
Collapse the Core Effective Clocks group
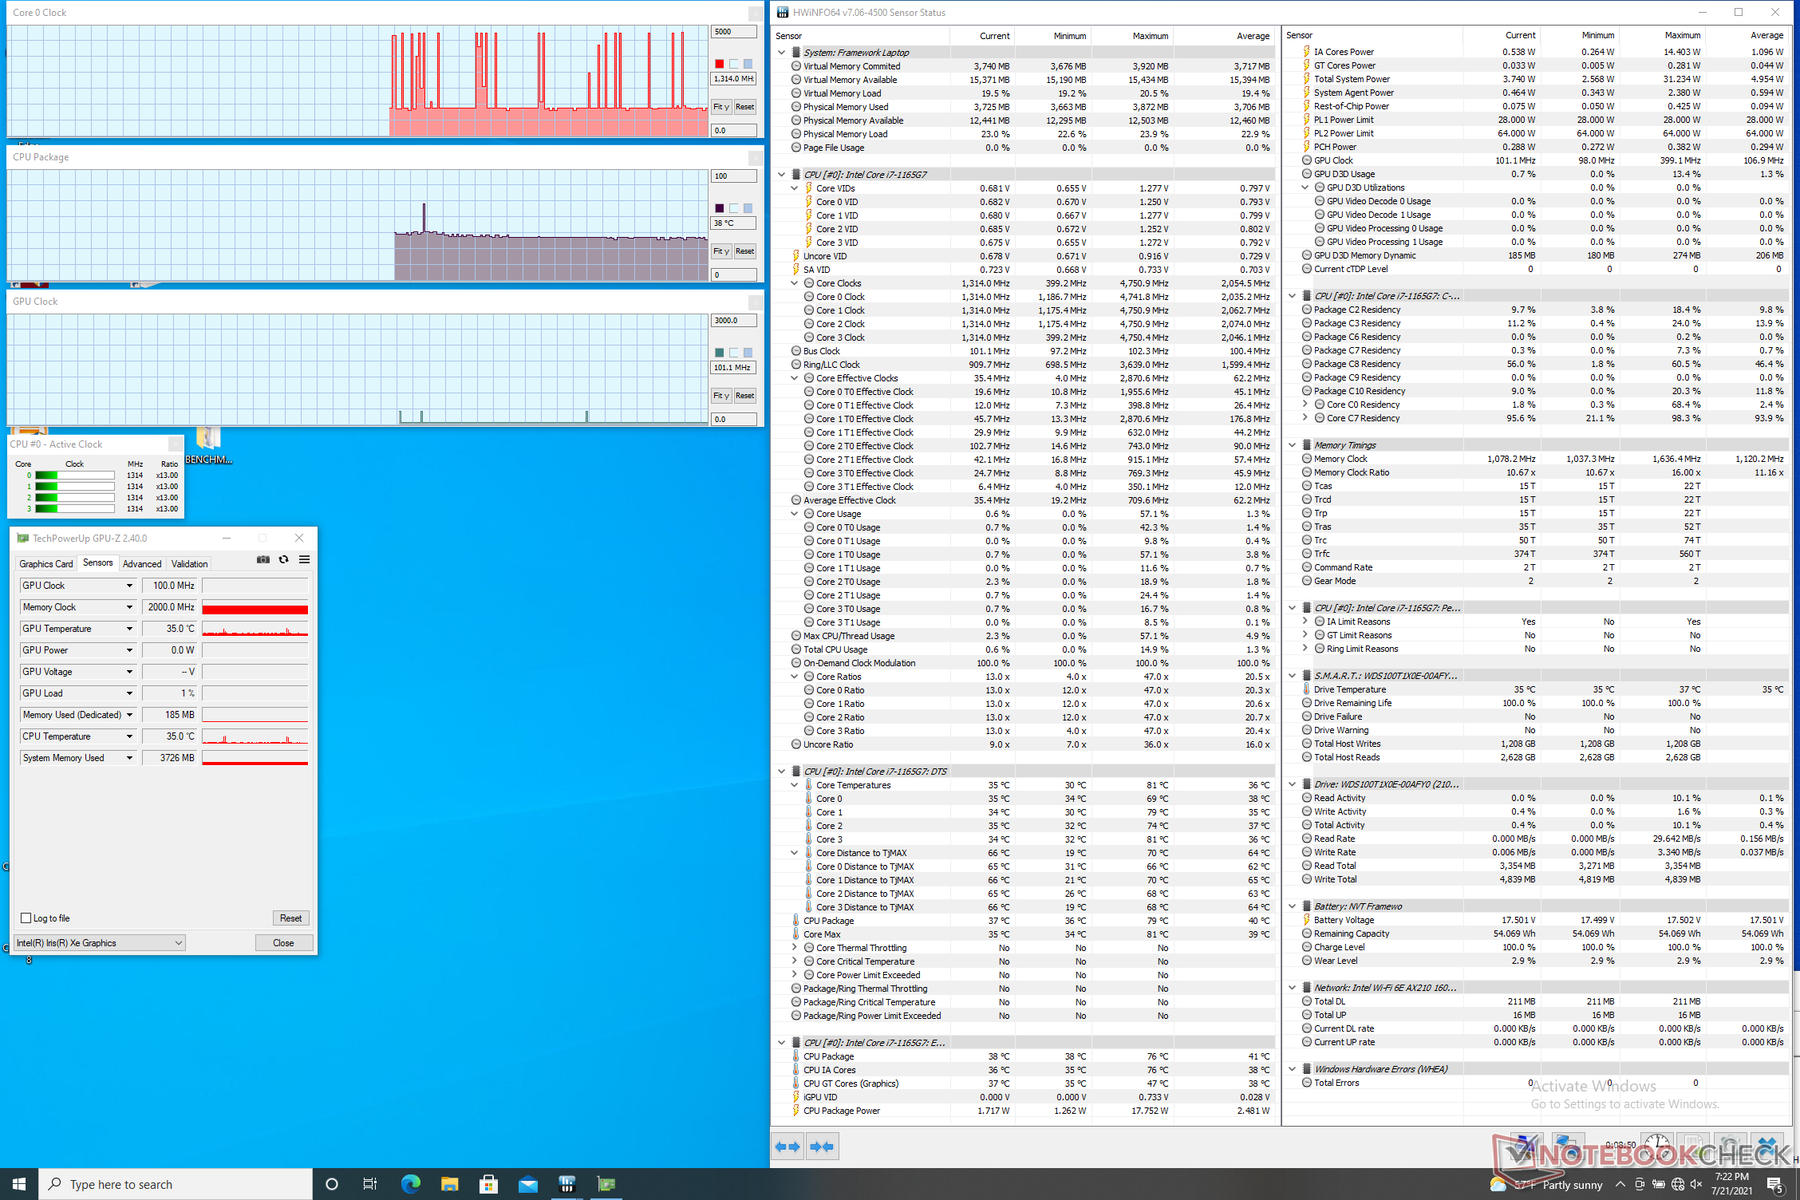point(795,378)
